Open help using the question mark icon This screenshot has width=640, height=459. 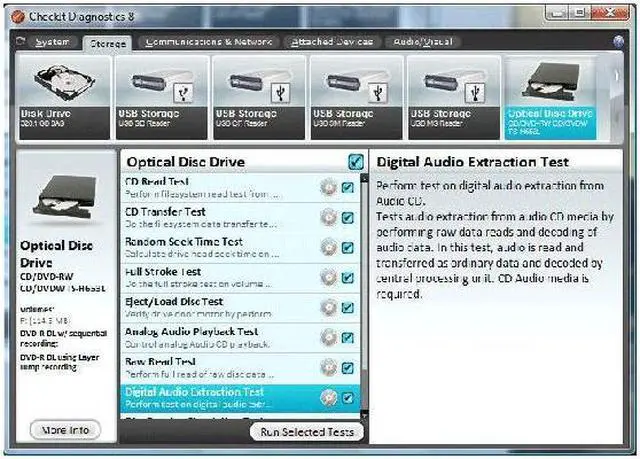tap(618, 42)
